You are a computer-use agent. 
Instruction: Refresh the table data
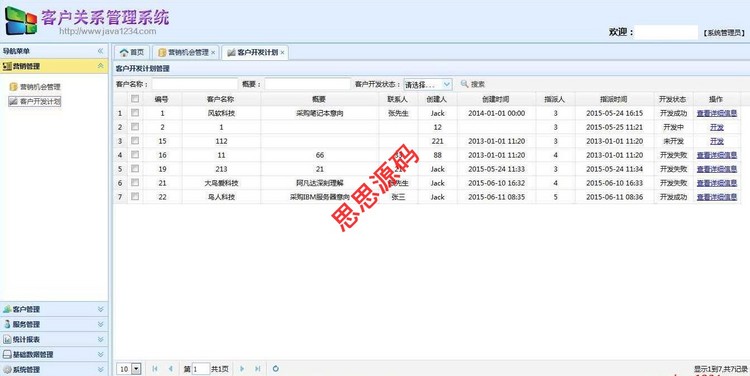pos(276,368)
